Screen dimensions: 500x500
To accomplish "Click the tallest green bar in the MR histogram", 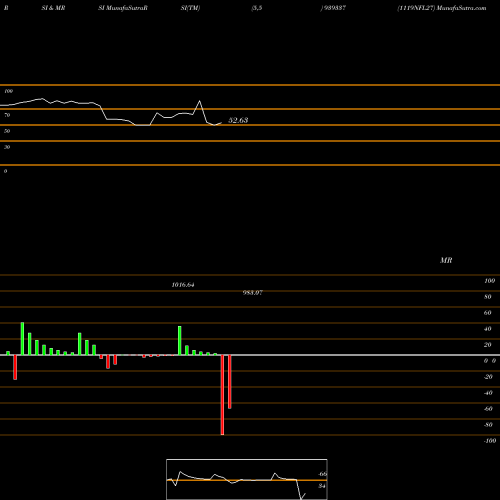I will 22,339.
